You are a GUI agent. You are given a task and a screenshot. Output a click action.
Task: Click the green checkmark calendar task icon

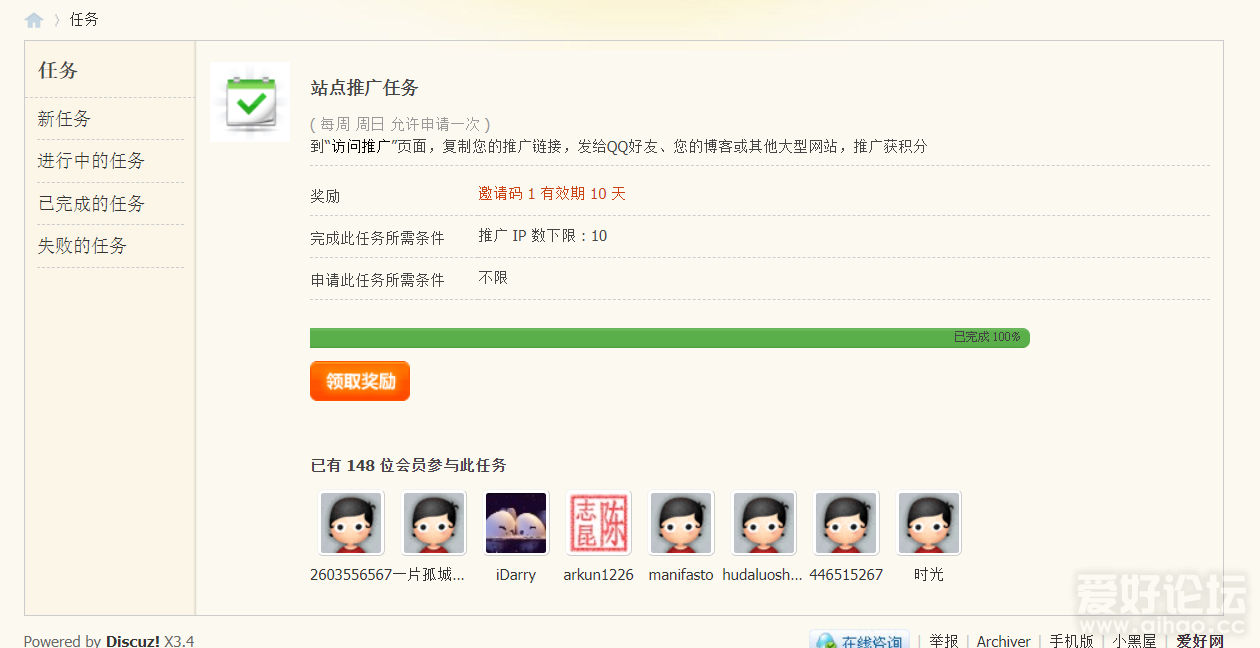tap(250, 102)
